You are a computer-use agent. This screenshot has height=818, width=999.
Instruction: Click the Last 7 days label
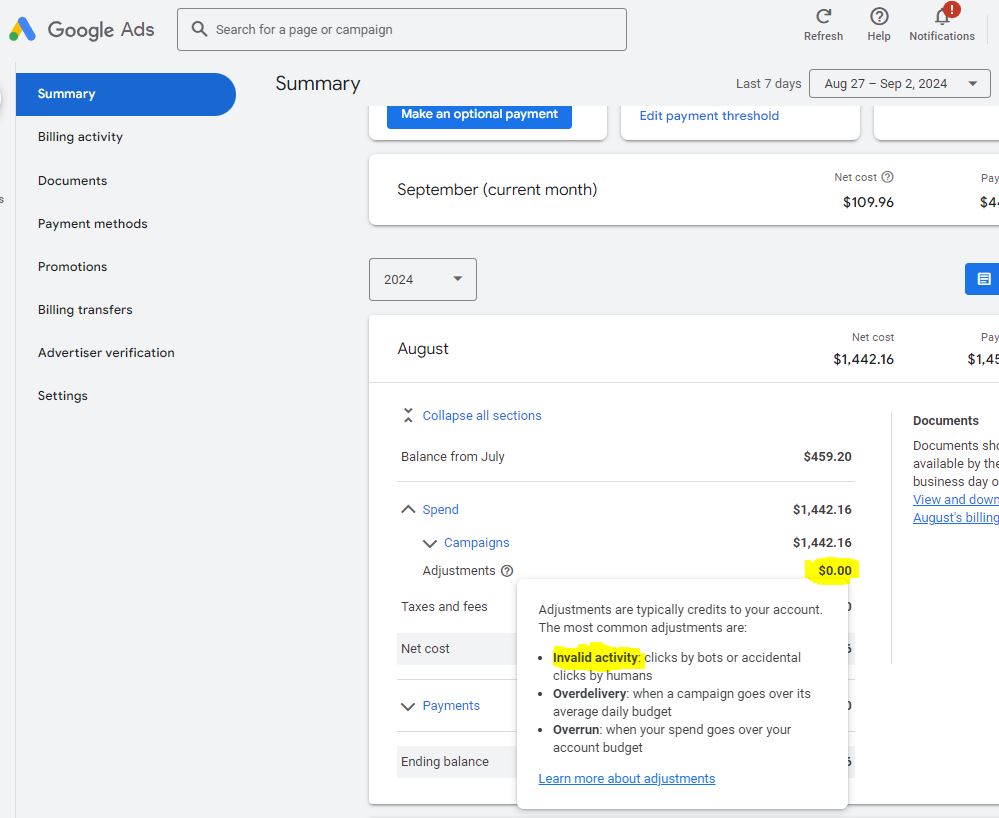pos(768,83)
